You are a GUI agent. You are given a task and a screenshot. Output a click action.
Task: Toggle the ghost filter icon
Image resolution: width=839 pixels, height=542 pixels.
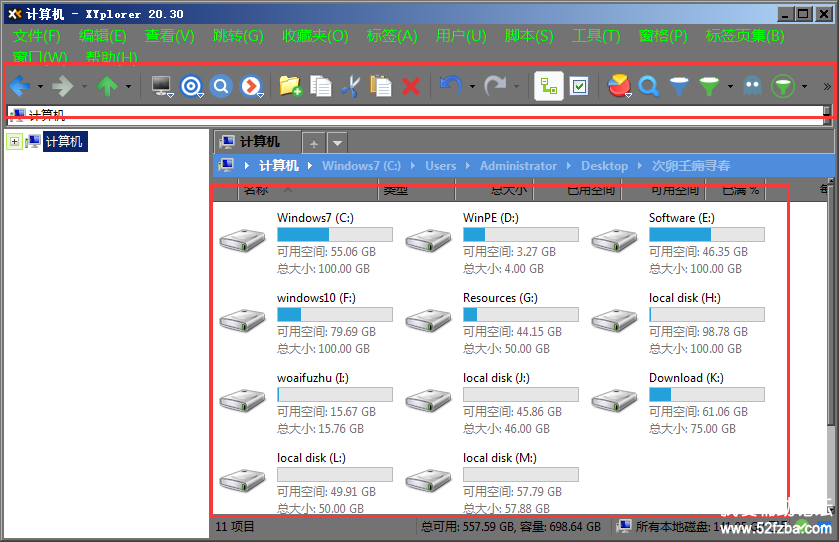(x=752, y=86)
